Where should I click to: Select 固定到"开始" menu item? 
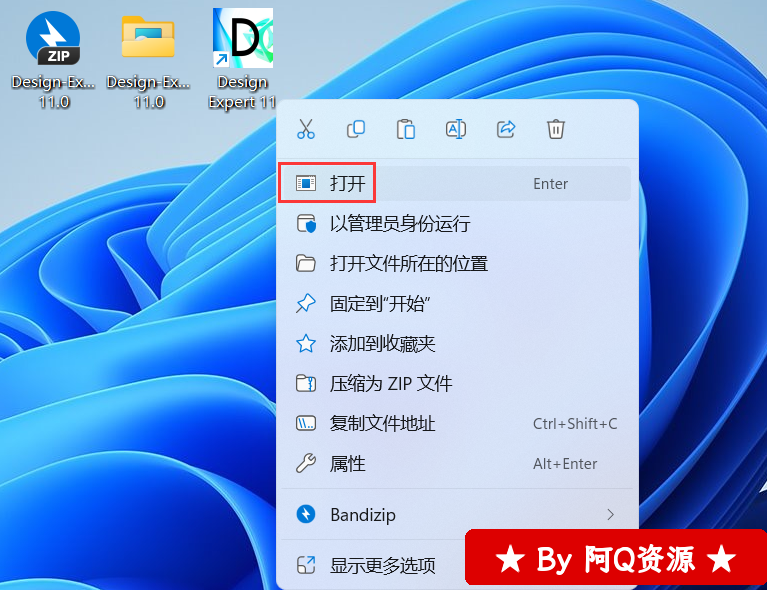[455, 304]
